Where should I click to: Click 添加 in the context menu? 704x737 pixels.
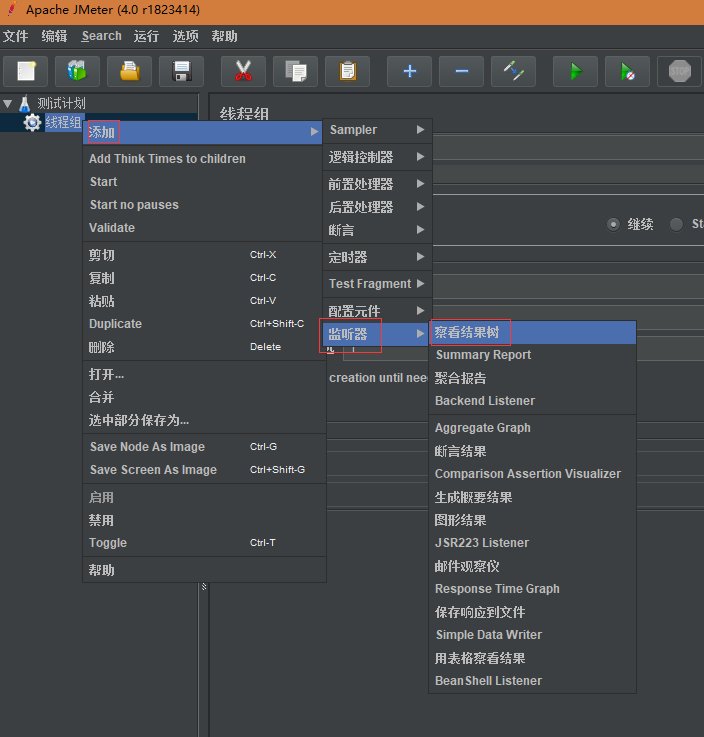[x=203, y=132]
